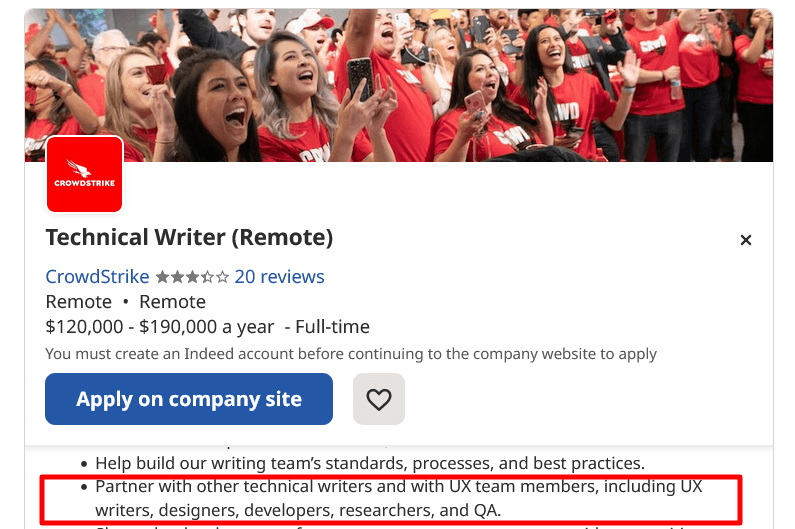Click the first filled rating star

coord(162,277)
